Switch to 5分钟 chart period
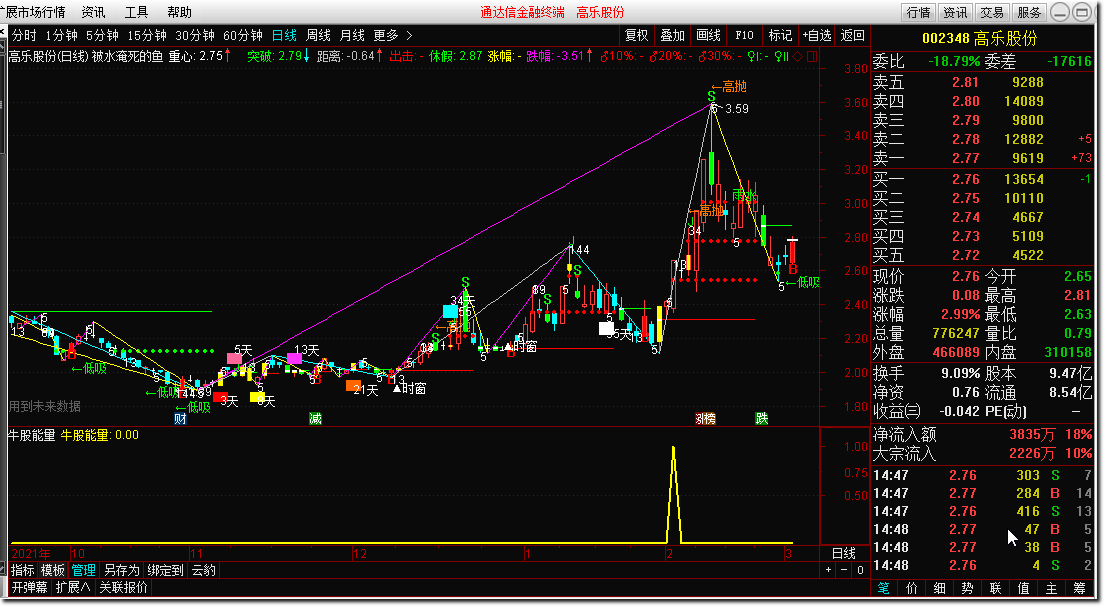The width and height of the screenshot is (1106, 607). point(102,35)
